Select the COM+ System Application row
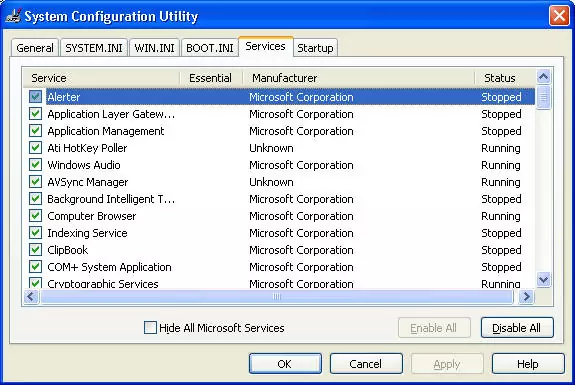This screenshot has width=575, height=385. [x=279, y=267]
